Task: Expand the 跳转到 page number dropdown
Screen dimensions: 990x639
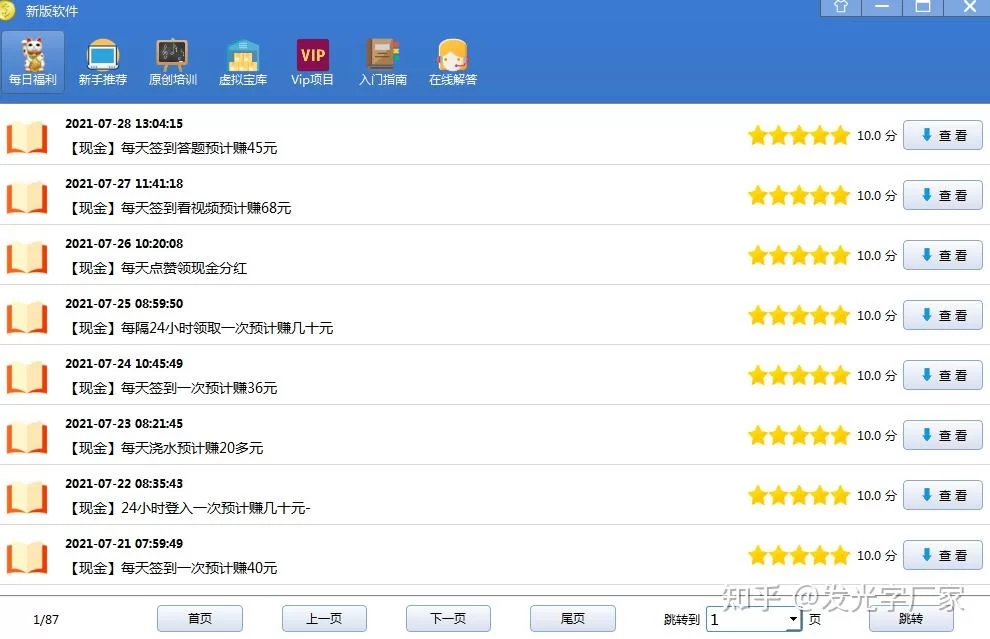Action: 793,620
